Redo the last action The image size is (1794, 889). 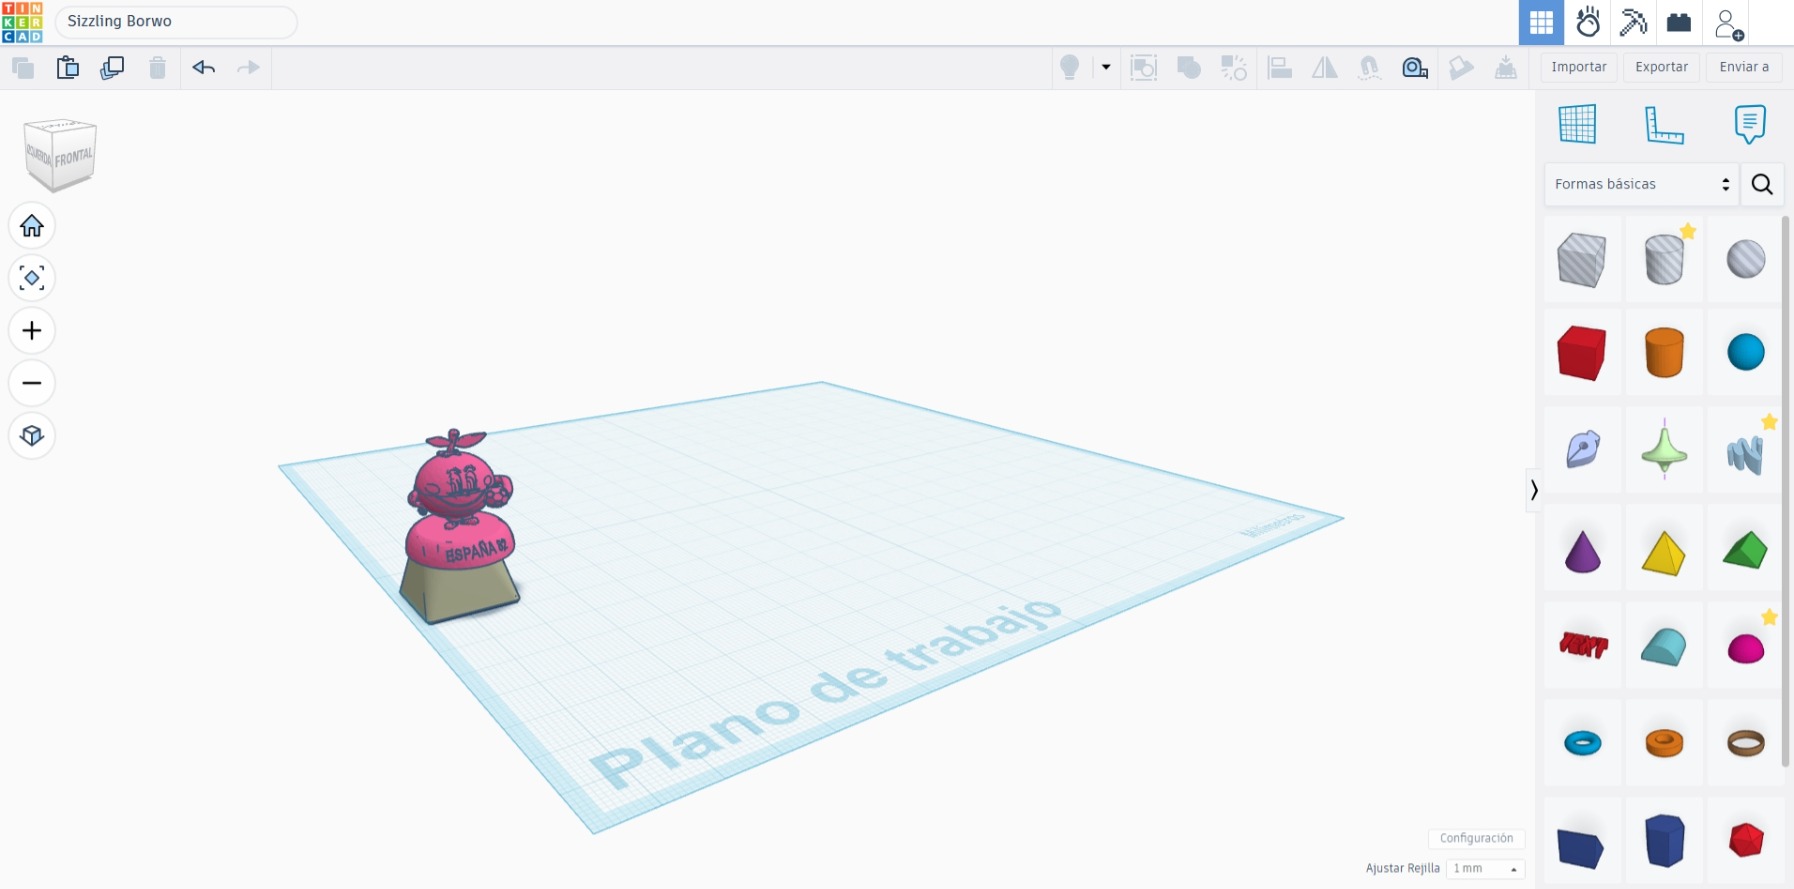[248, 68]
